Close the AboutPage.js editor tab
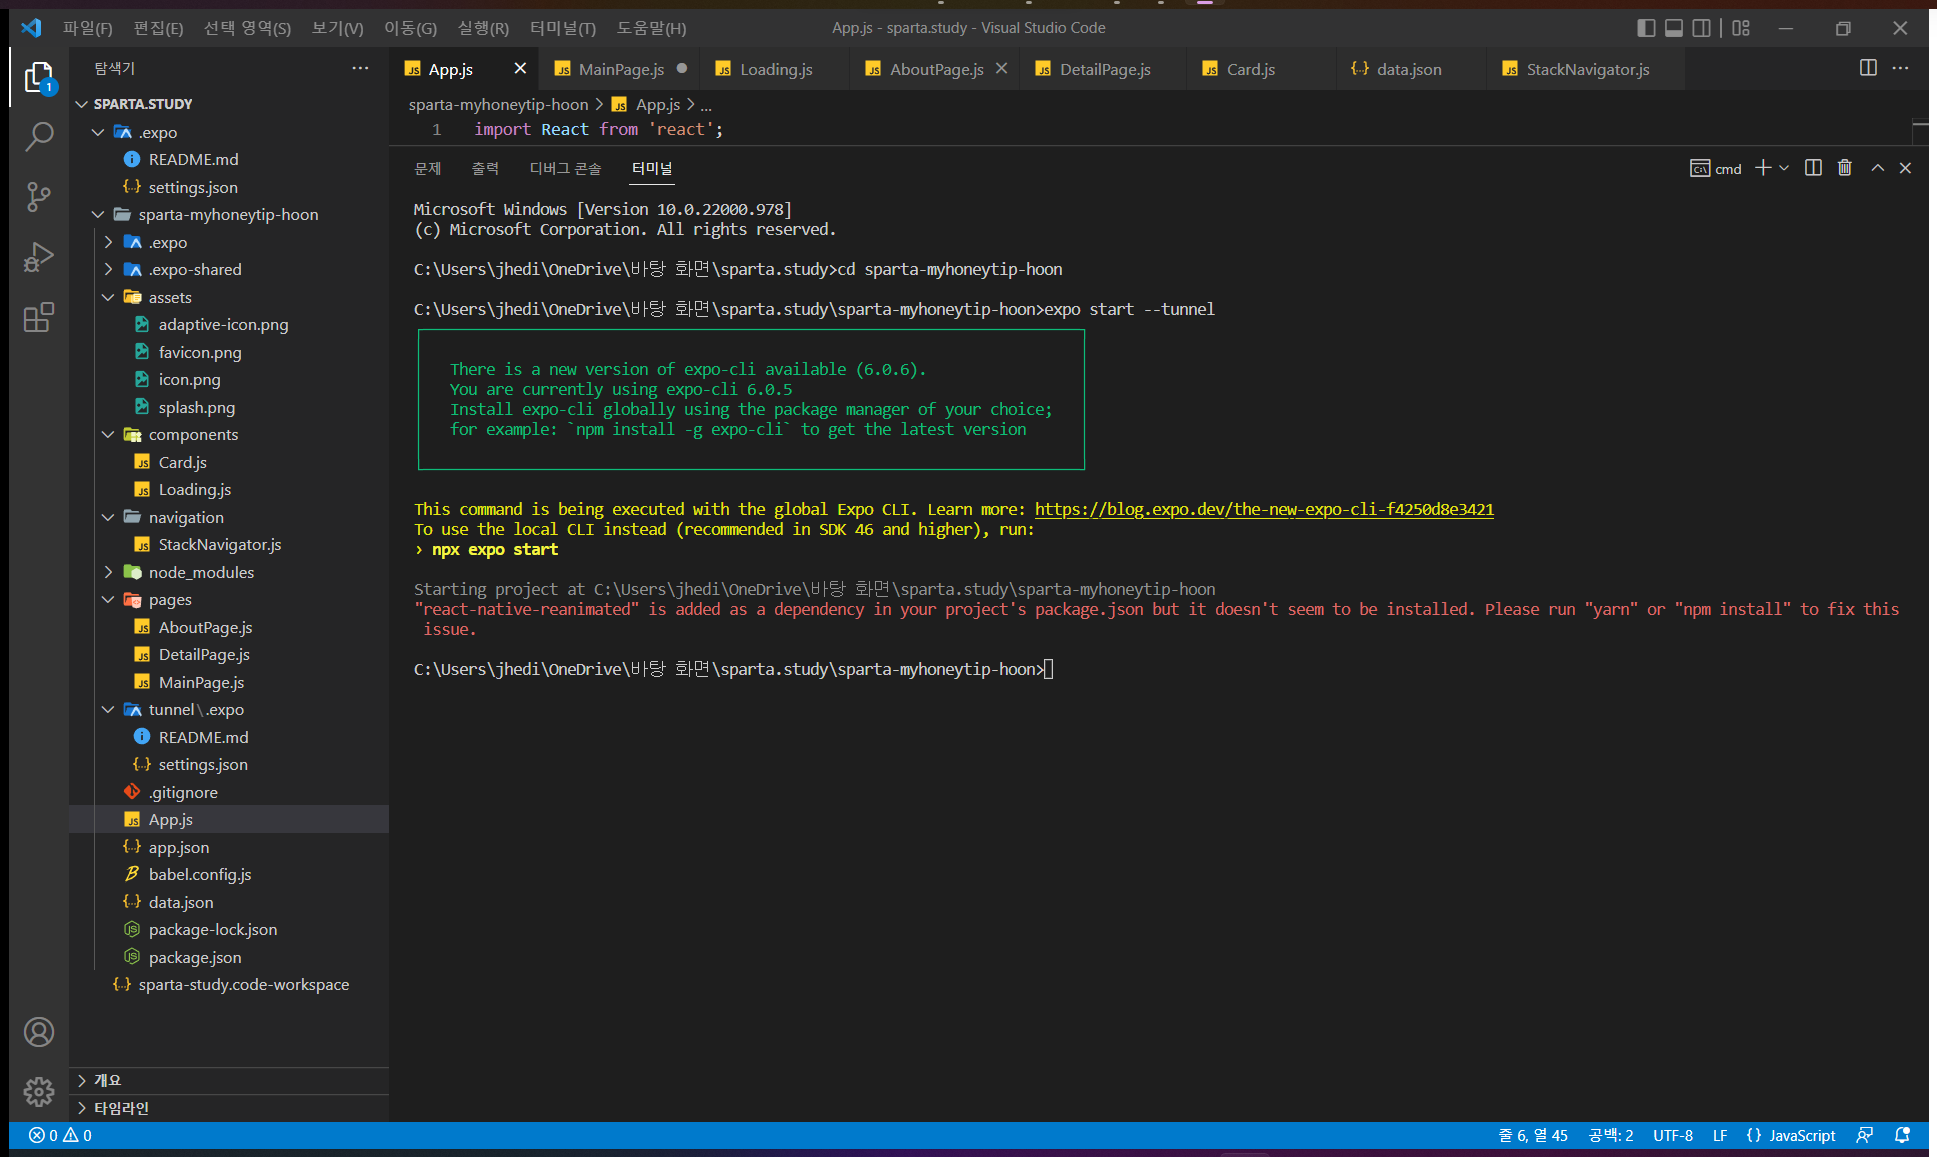This screenshot has width=1937, height=1157. tap(1001, 68)
